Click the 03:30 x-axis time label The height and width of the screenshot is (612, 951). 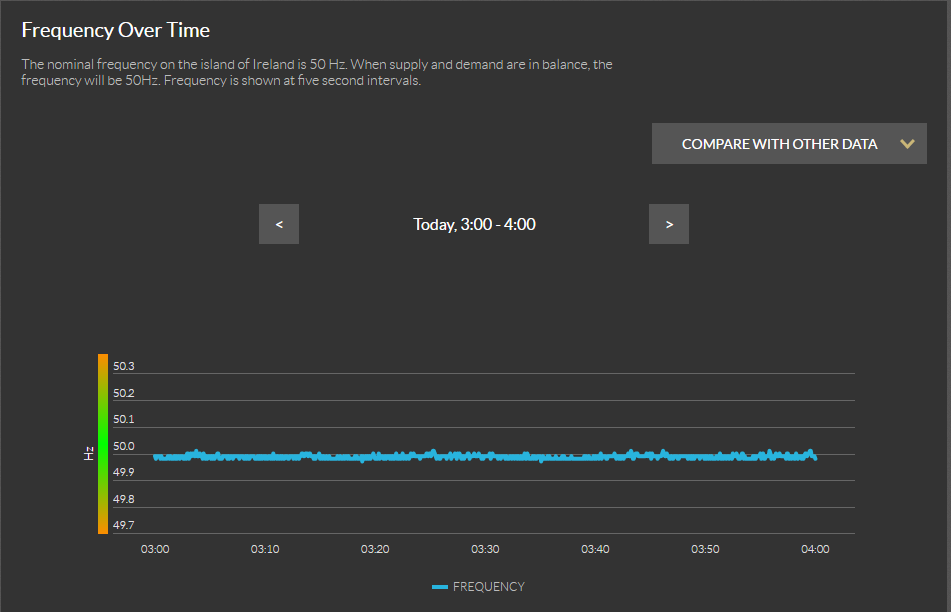[x=485, y=549]
